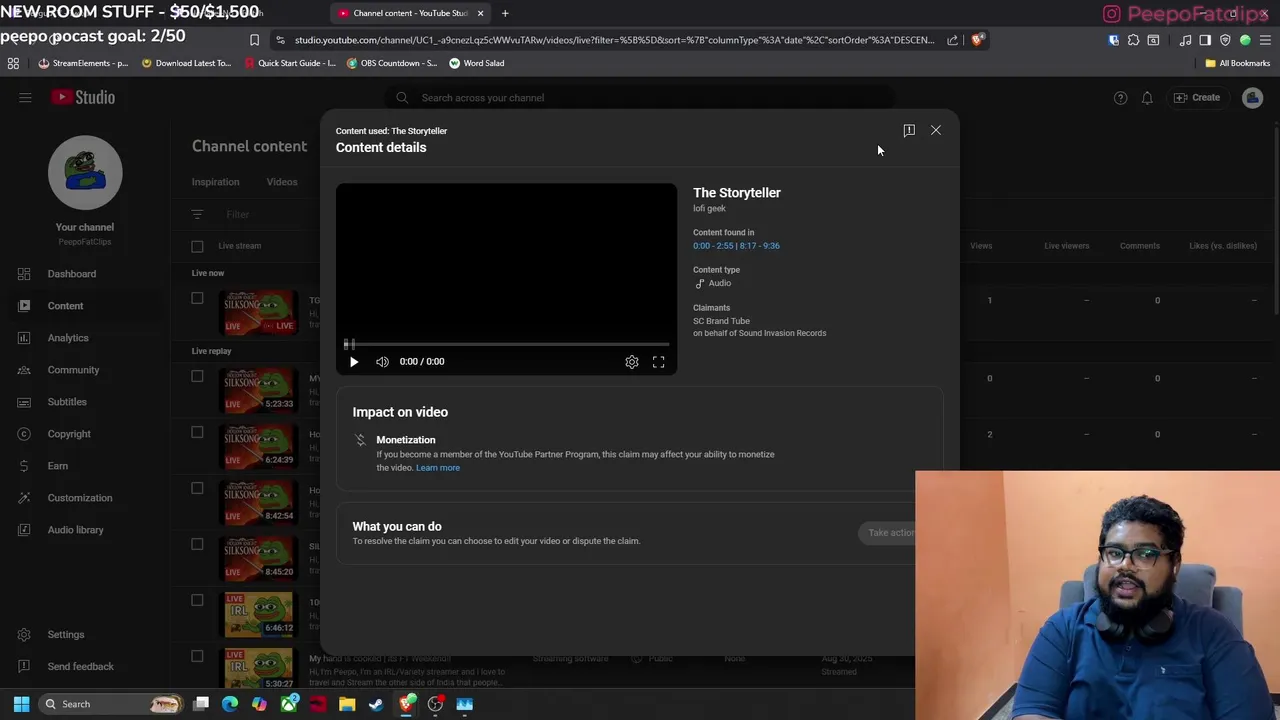Click the bookmark icon beside the URL
This screenshot has width=1280, height=720.
[x=254, y=40]
